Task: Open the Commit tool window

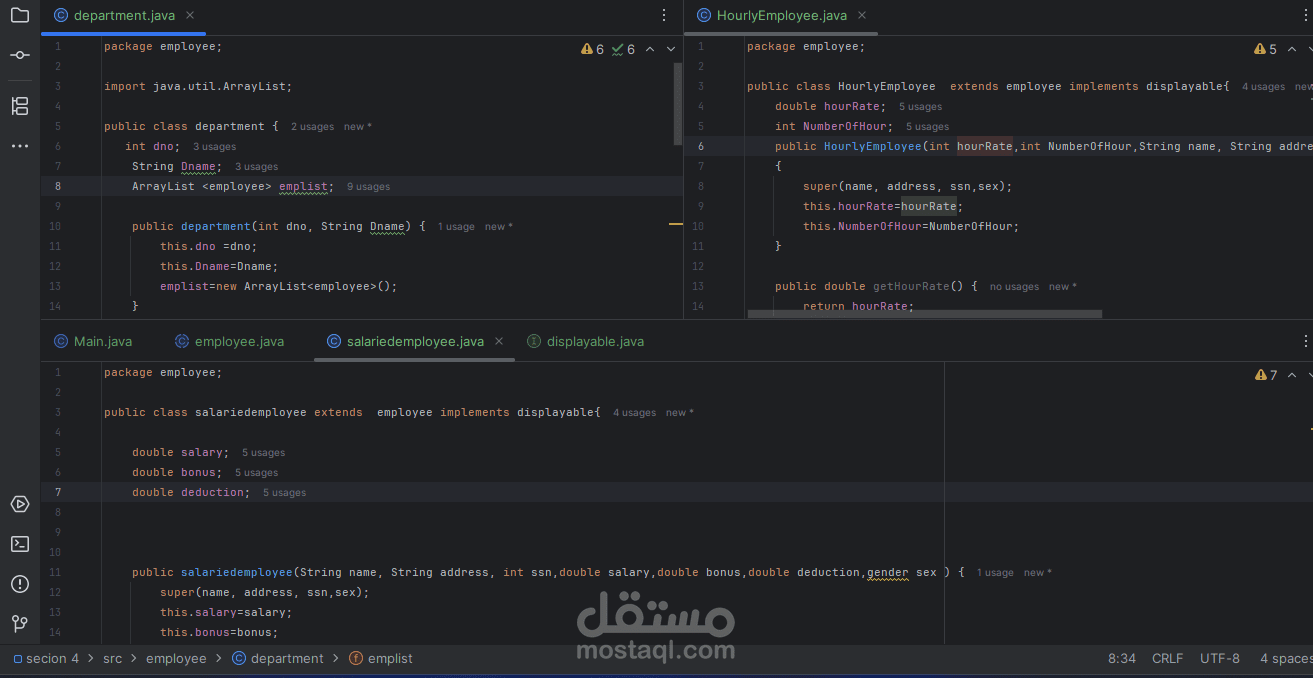Action: 20,56
